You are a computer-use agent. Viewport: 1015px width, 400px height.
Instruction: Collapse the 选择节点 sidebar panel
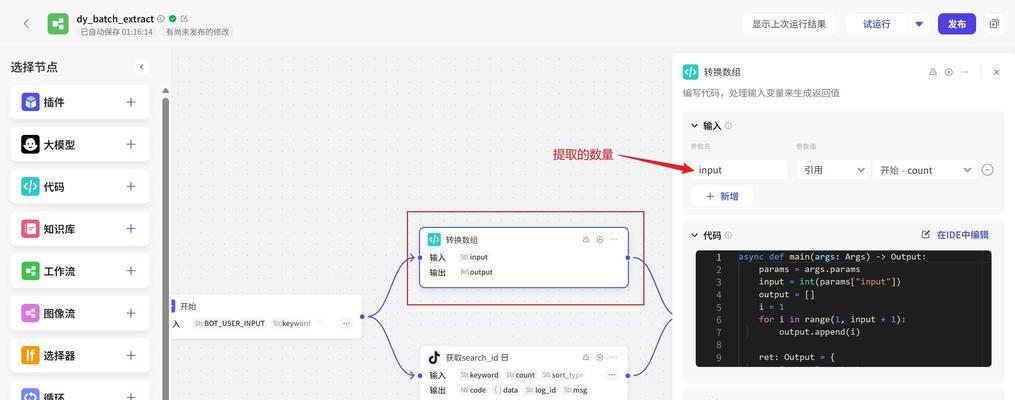click(x=142, y=67)
